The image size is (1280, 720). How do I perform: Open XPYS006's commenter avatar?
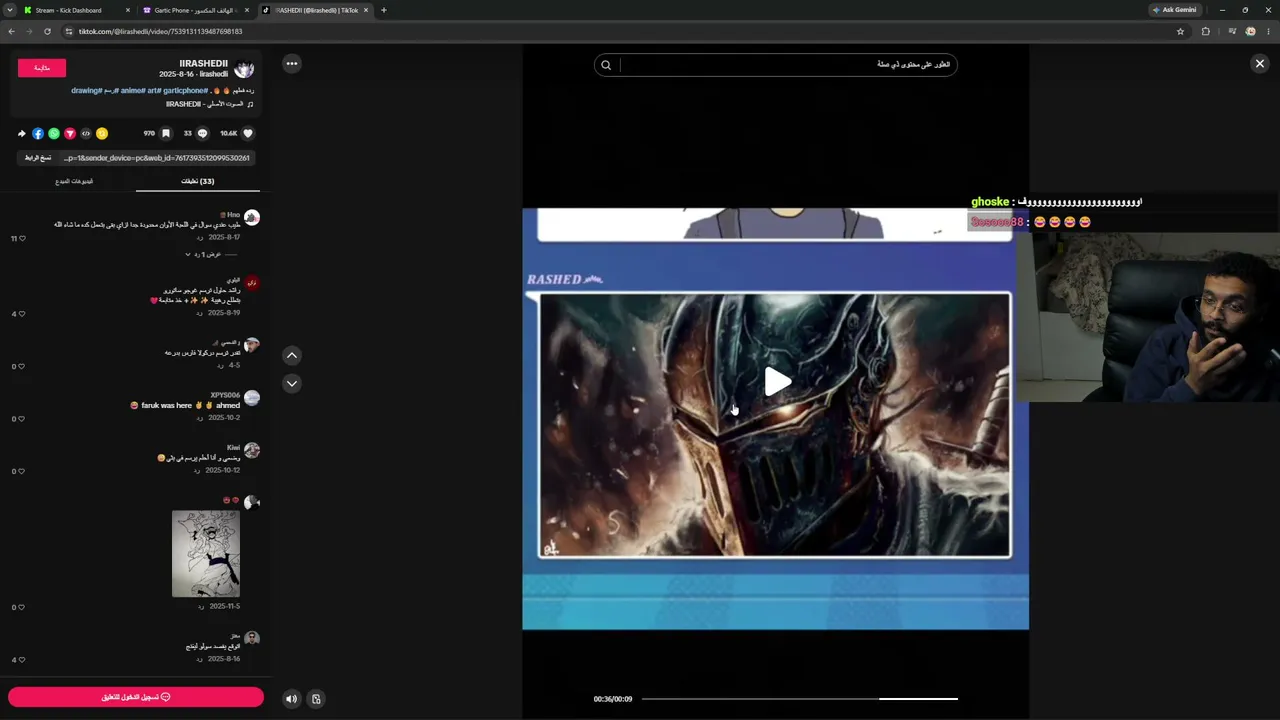[252, 398]
